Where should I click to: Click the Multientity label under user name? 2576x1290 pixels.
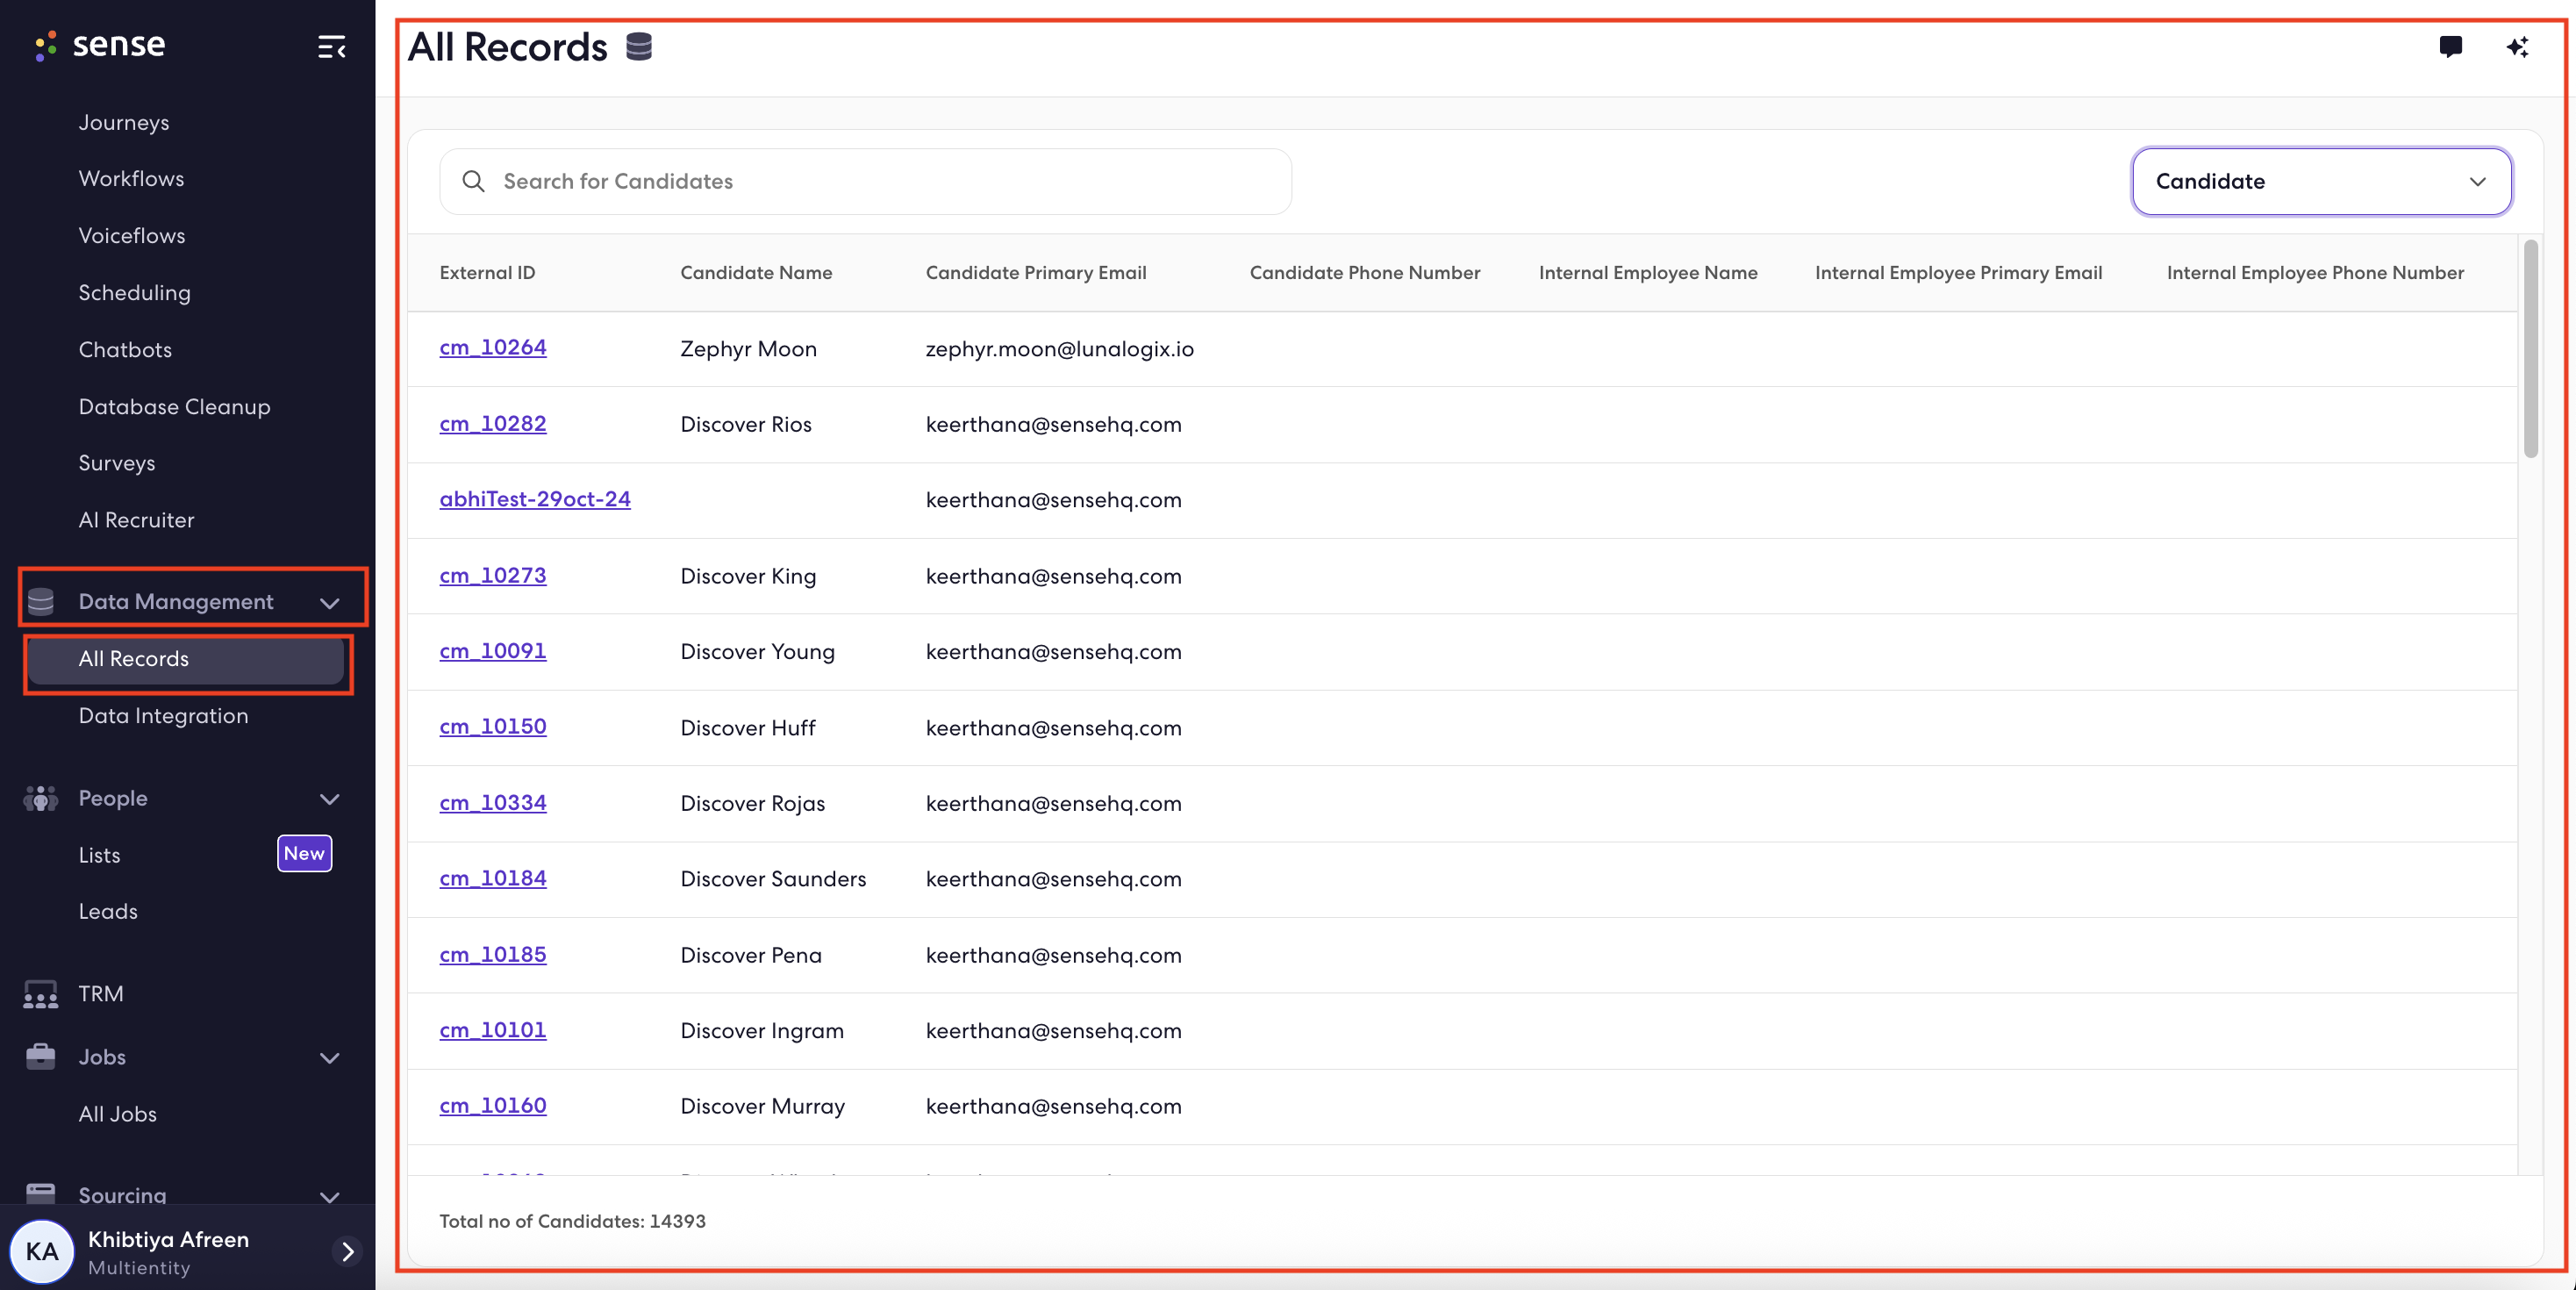(139, 1267)
